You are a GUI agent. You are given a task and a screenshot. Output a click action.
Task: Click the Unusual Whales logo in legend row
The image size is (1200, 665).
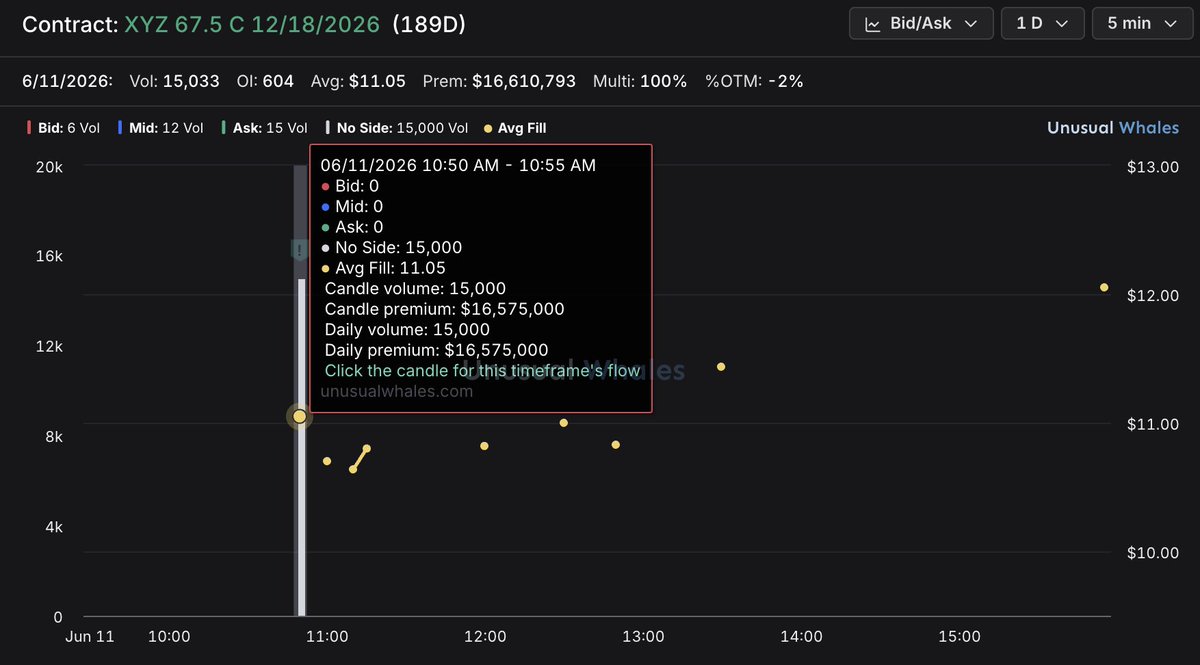[1113, 128]
